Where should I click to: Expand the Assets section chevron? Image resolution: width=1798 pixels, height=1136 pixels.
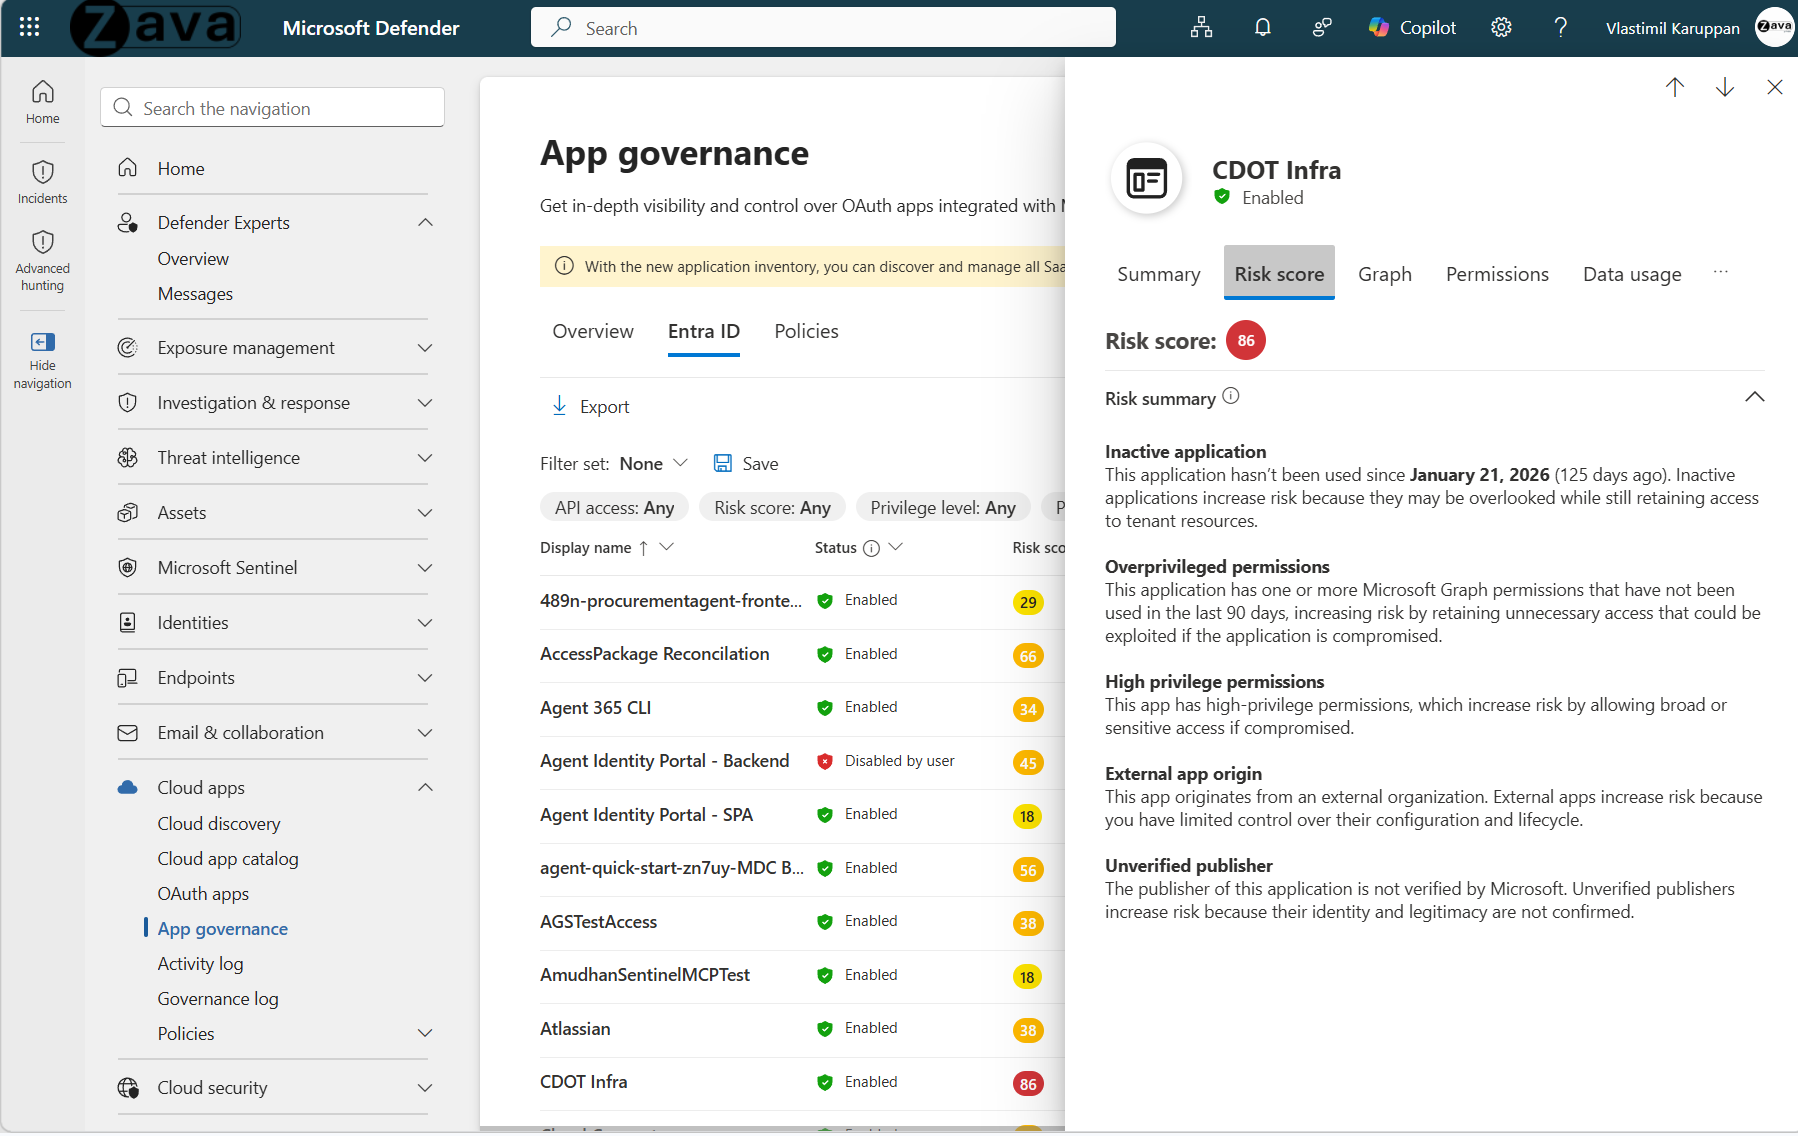pyautogui.click(x=425, y=513)
